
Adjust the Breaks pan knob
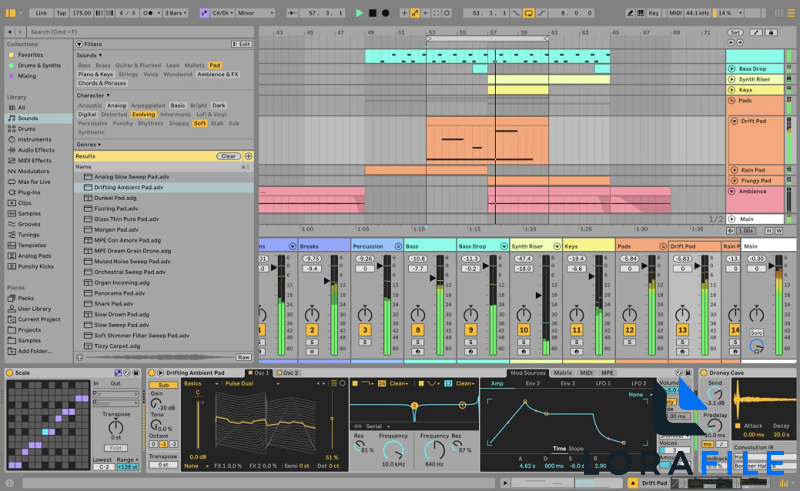tap(312, 314)
